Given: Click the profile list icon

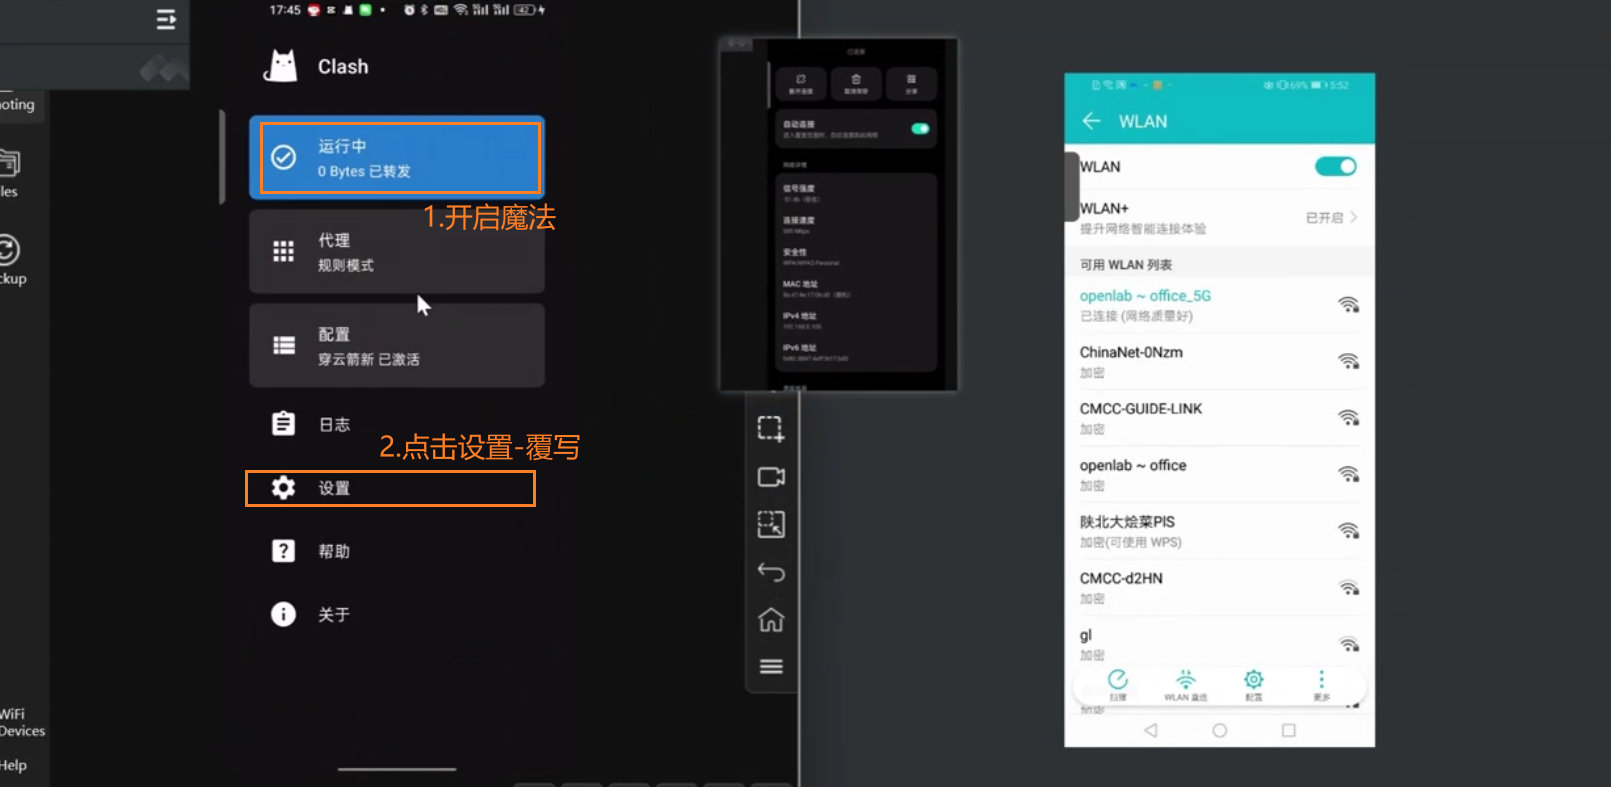Looking at the screenshot, I should coord(284,345).
